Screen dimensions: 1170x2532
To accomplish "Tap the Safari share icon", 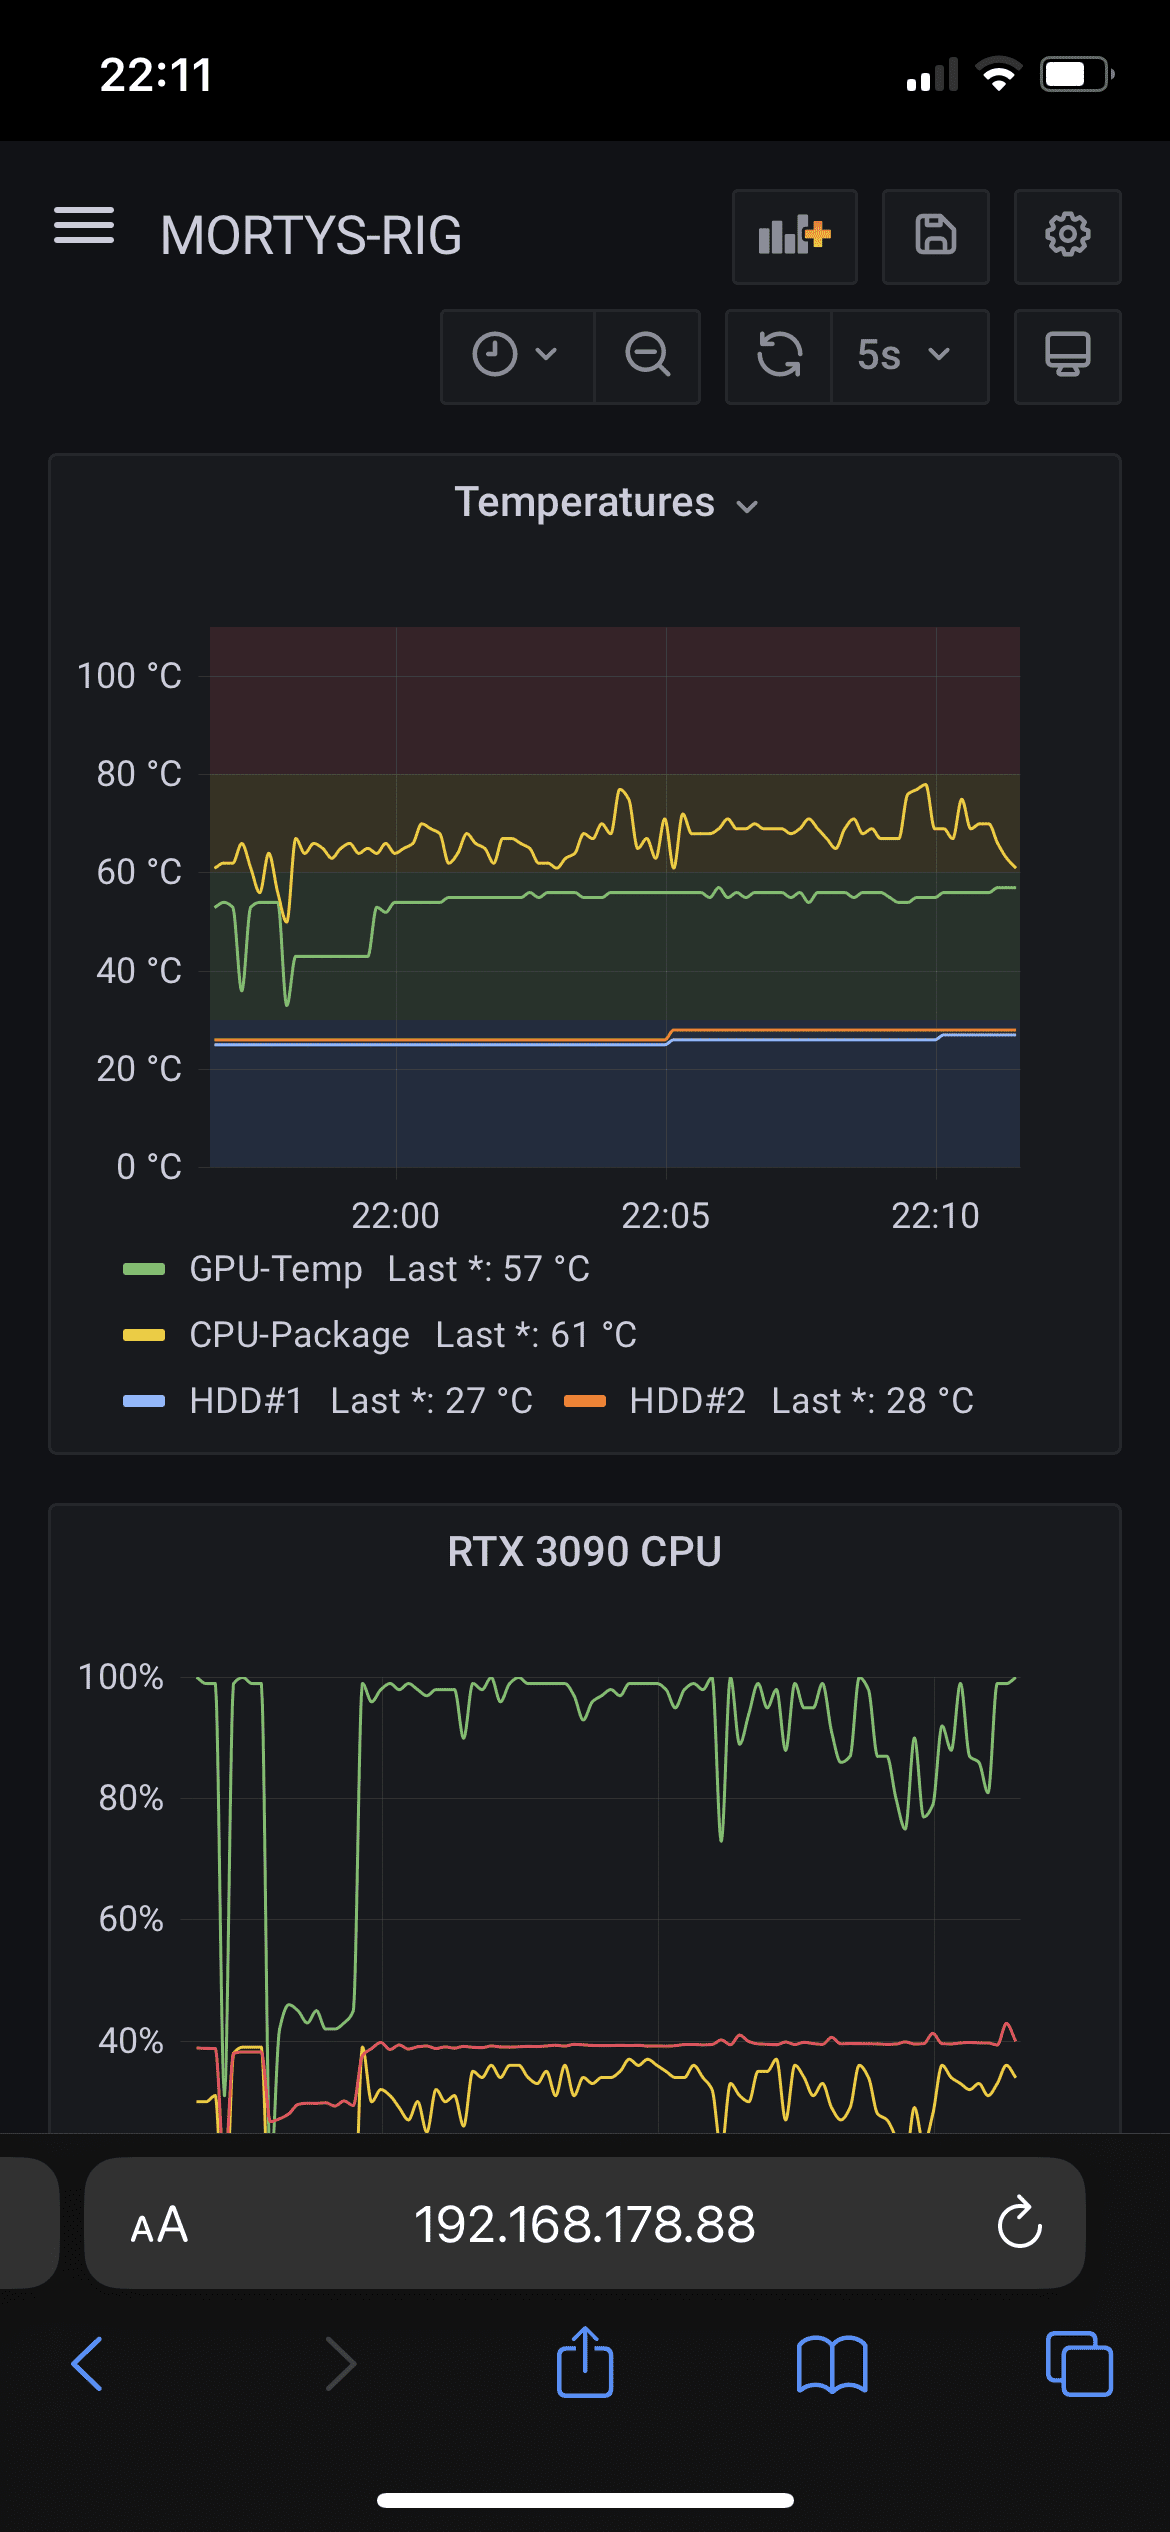I will pos(585,2363).
